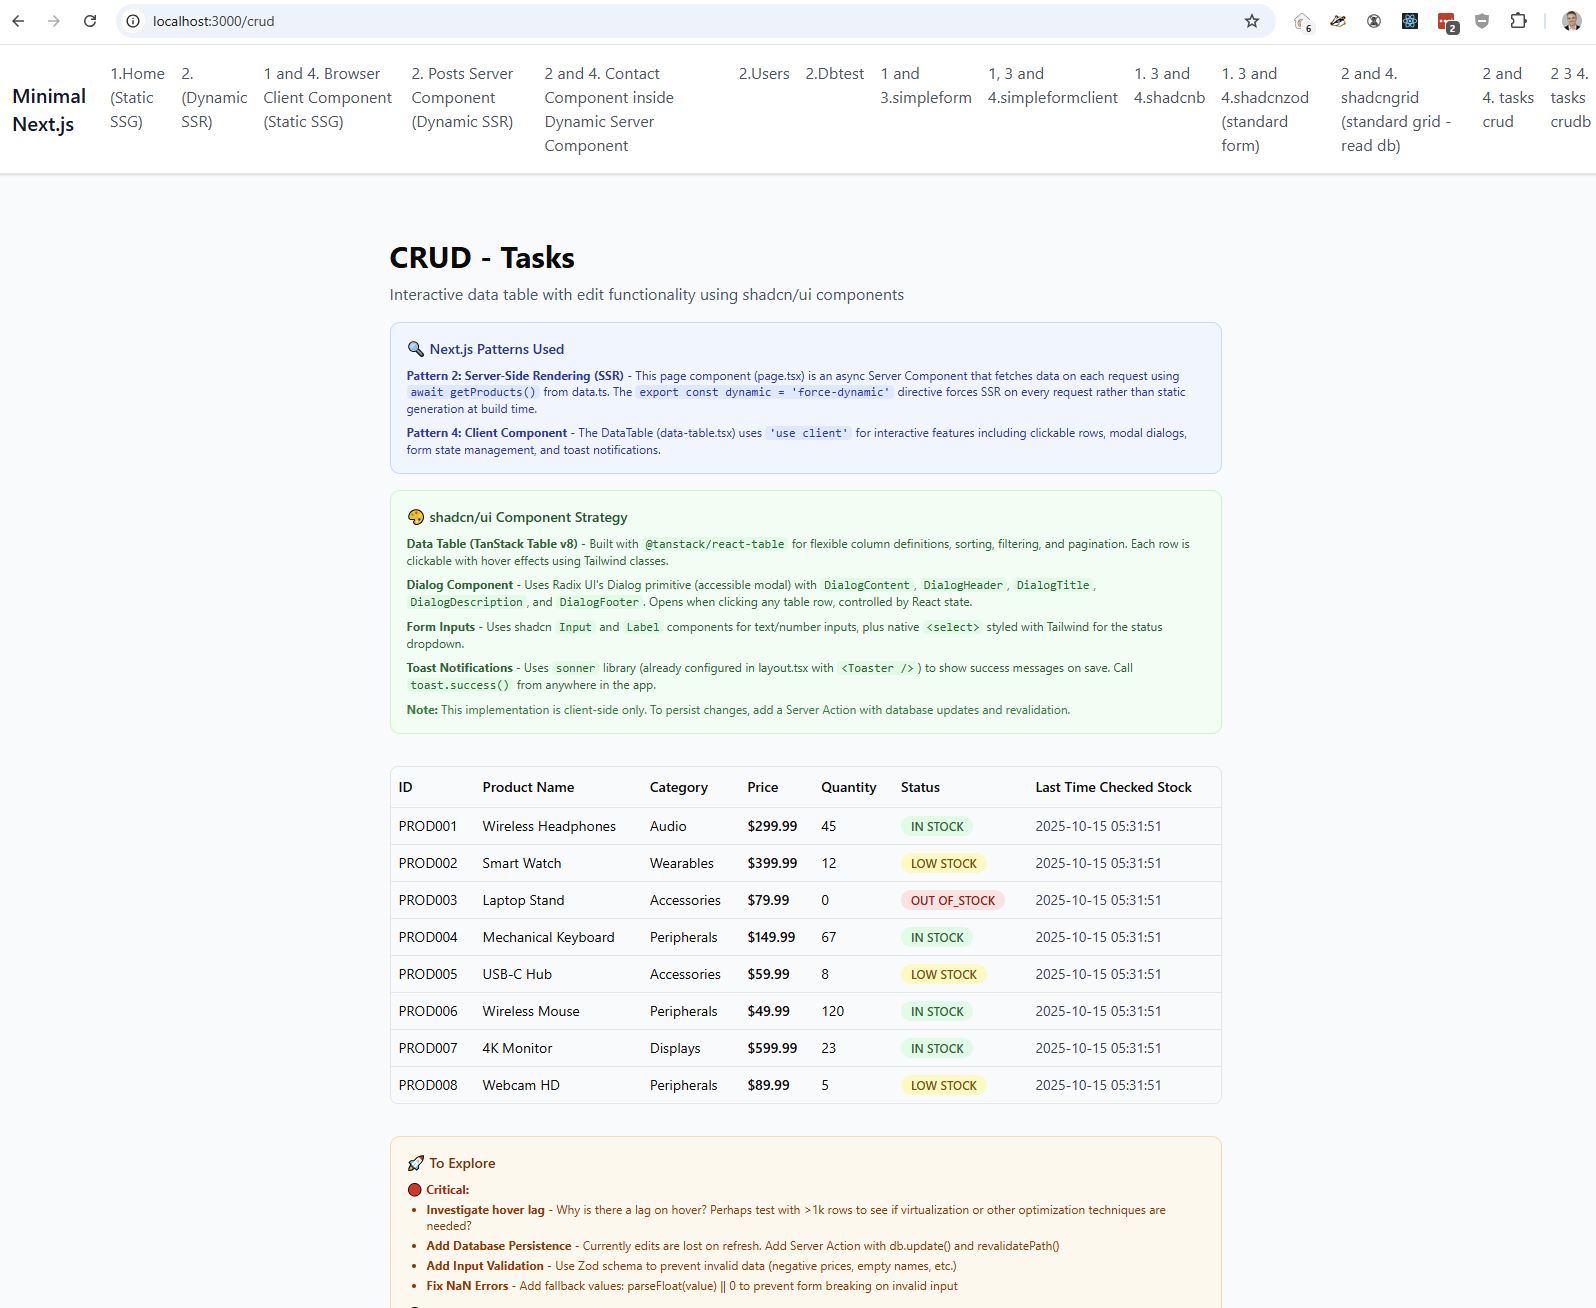
Task: Open the red extension icon with badge 2
Action: (1446, 21)
